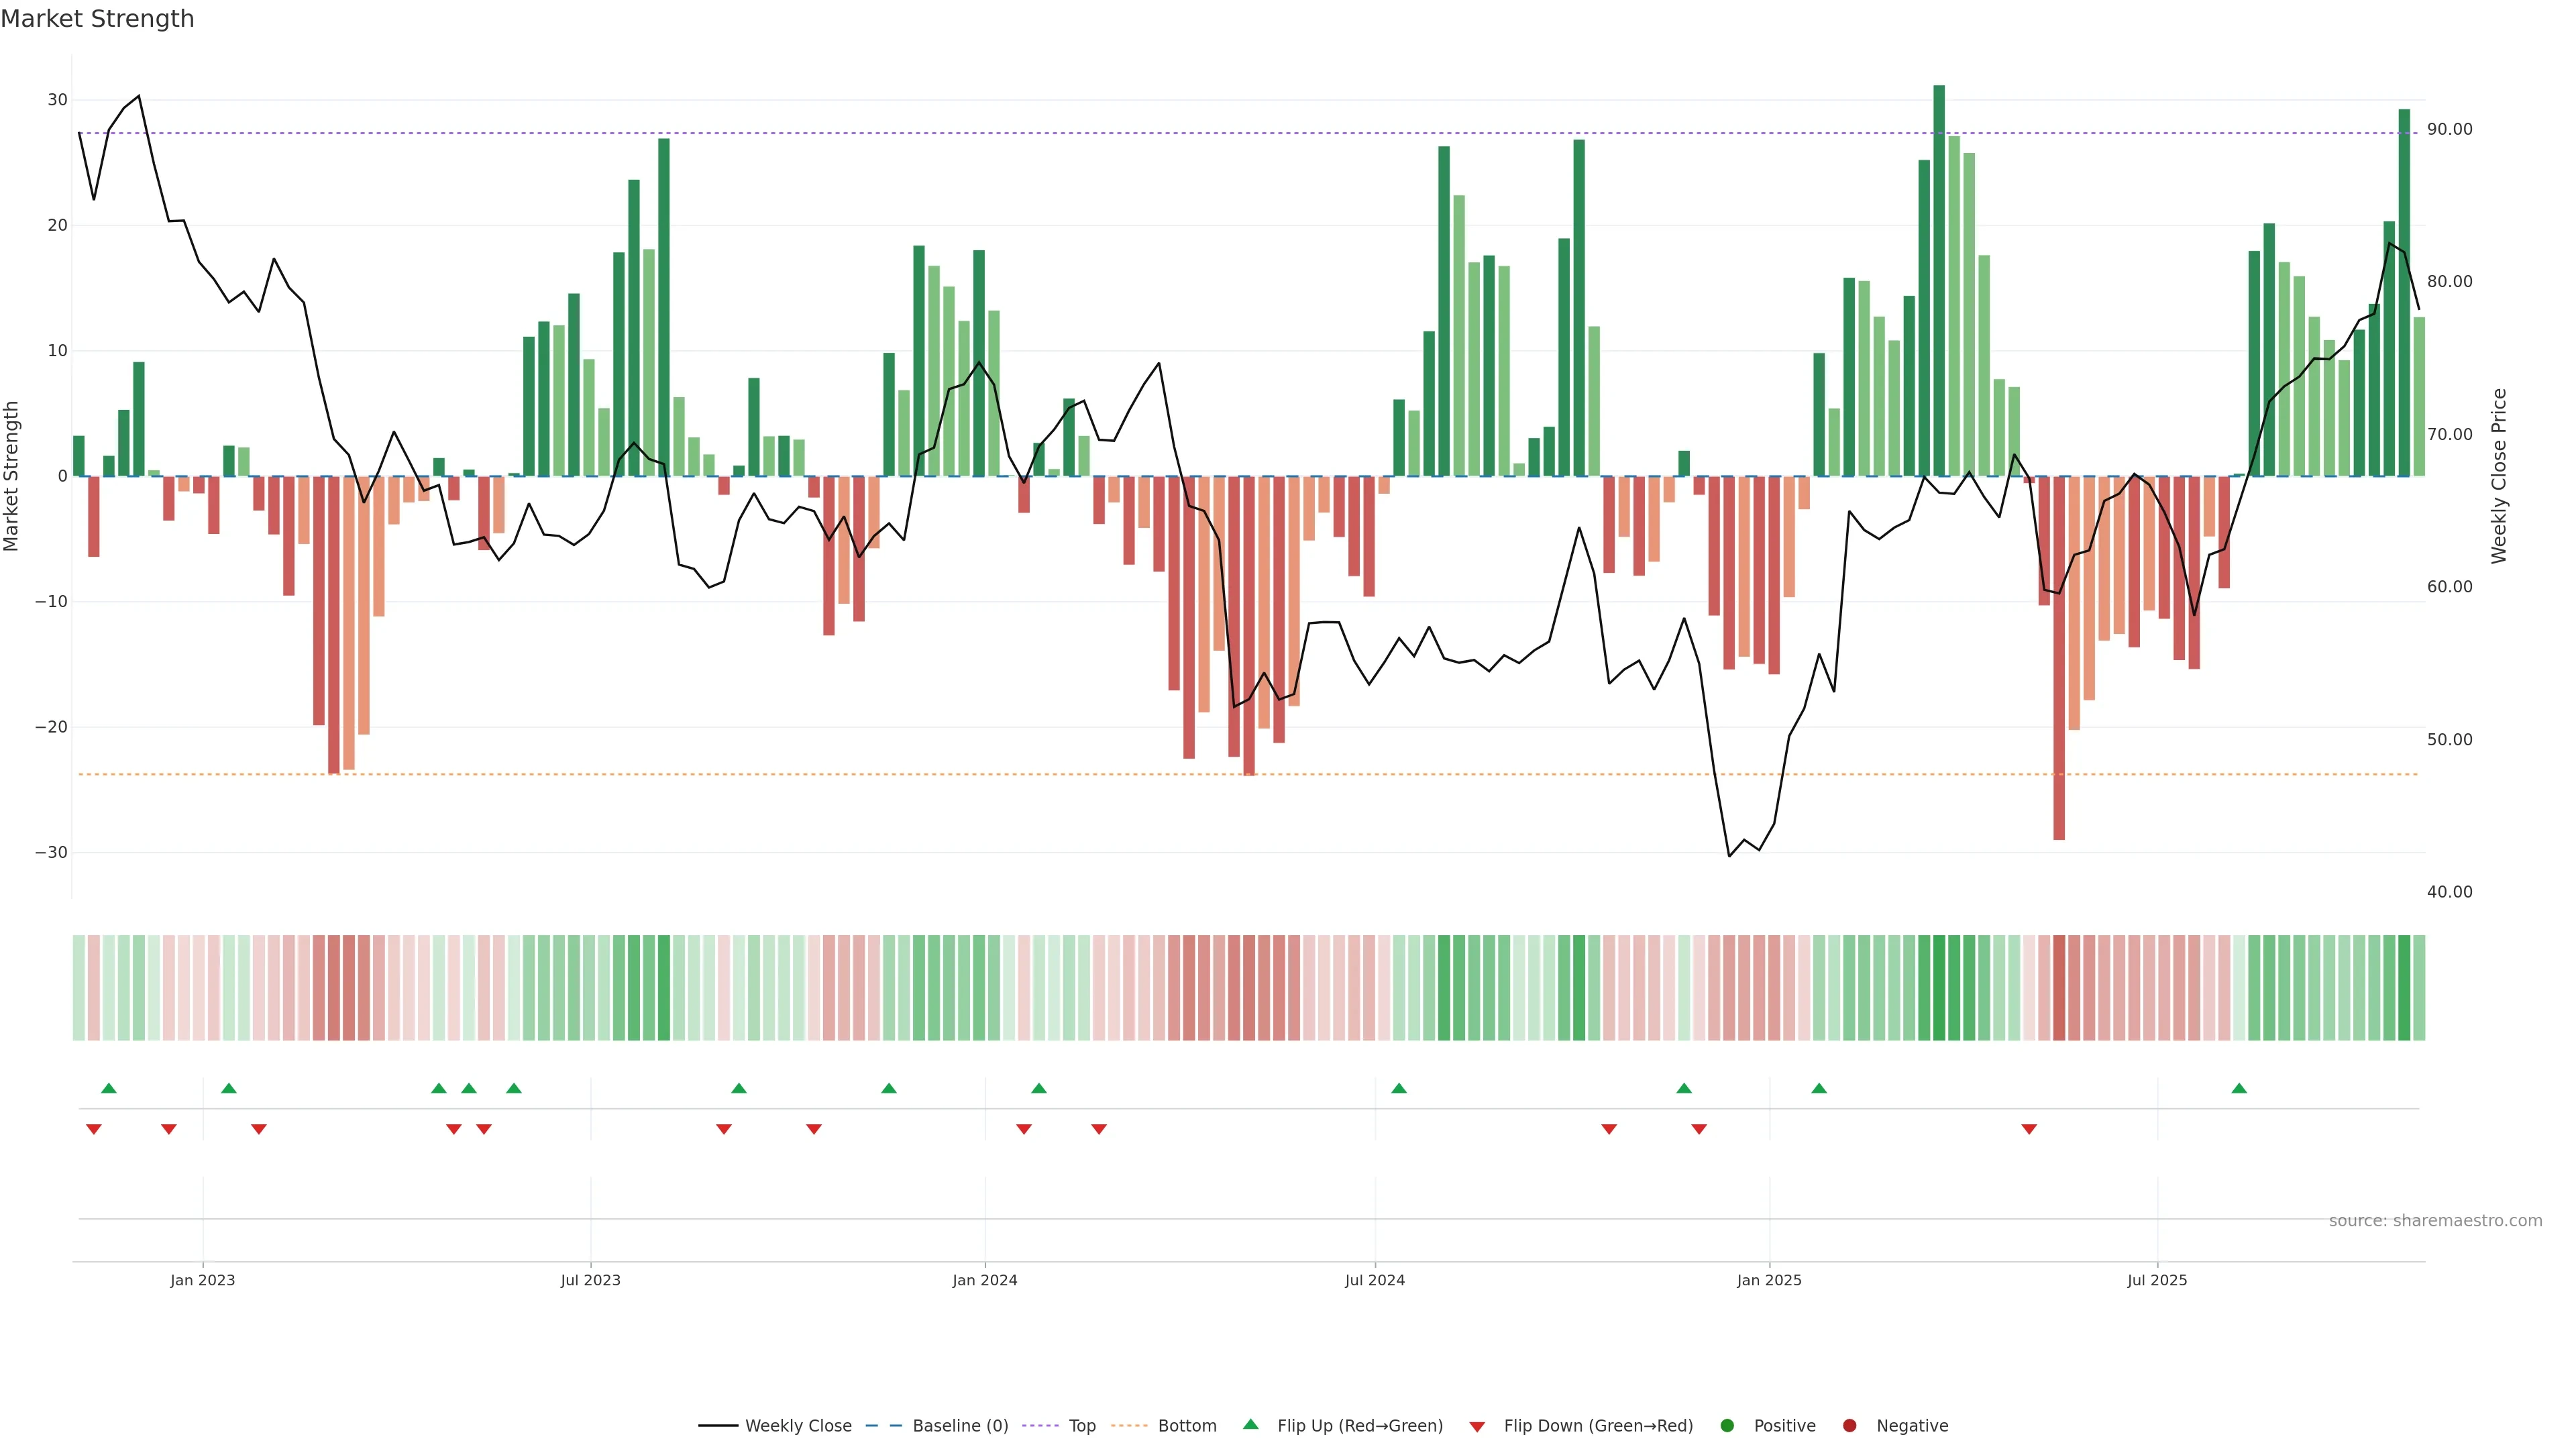Click the source sharemaestro.com text
Screen dimensions: 2576x1449
coord(2435,1221)
